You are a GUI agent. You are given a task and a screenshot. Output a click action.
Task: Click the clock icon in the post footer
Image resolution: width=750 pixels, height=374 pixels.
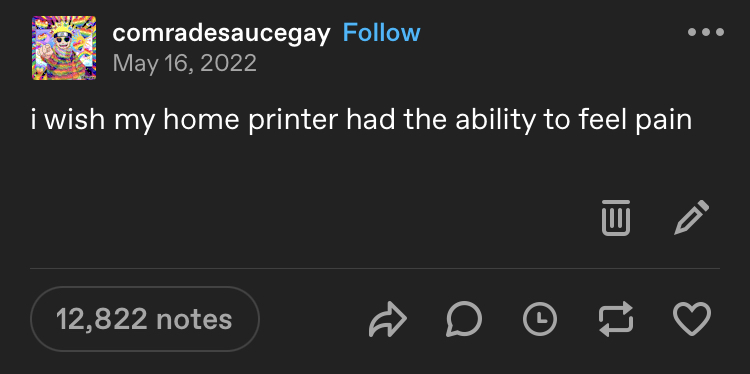click(540, 319)
